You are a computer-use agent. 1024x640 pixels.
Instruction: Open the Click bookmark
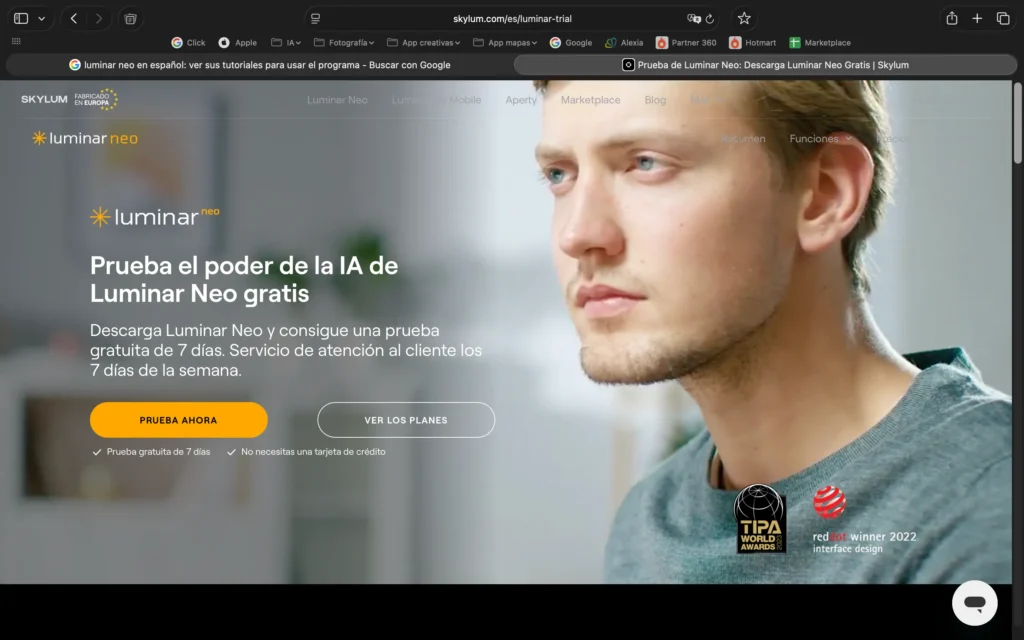(x=188, y=42)
